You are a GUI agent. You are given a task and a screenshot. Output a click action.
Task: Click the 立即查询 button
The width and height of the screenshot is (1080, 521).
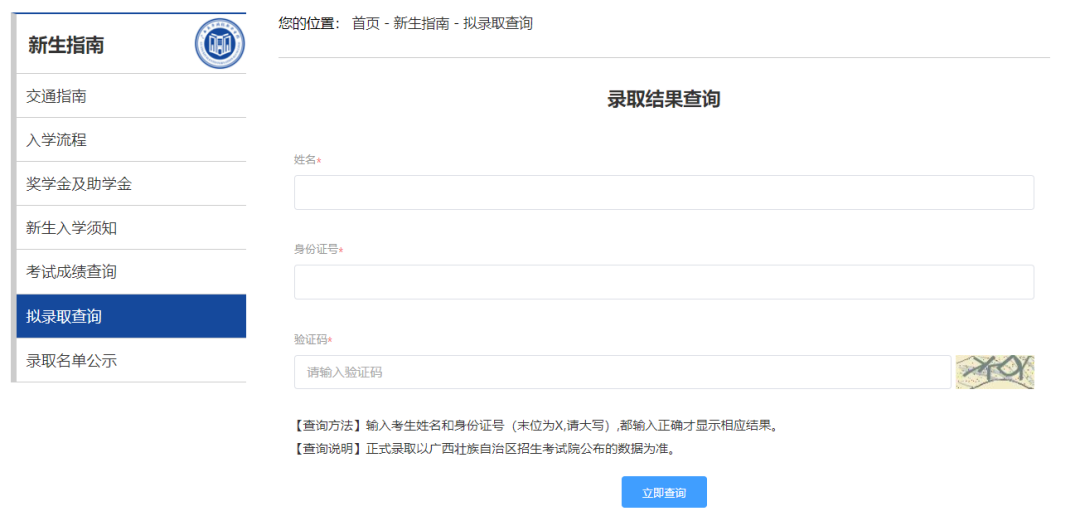664,492
